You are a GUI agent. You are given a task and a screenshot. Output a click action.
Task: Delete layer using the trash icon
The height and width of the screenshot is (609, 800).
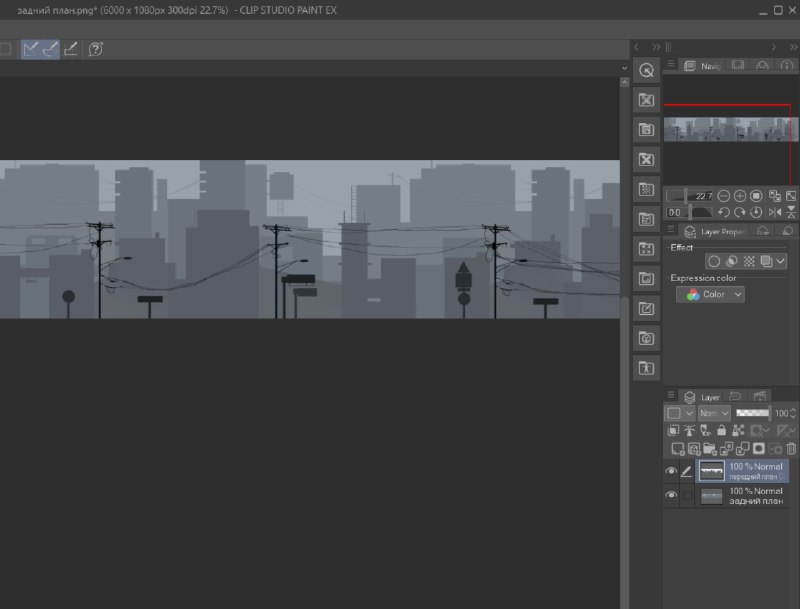791,448
